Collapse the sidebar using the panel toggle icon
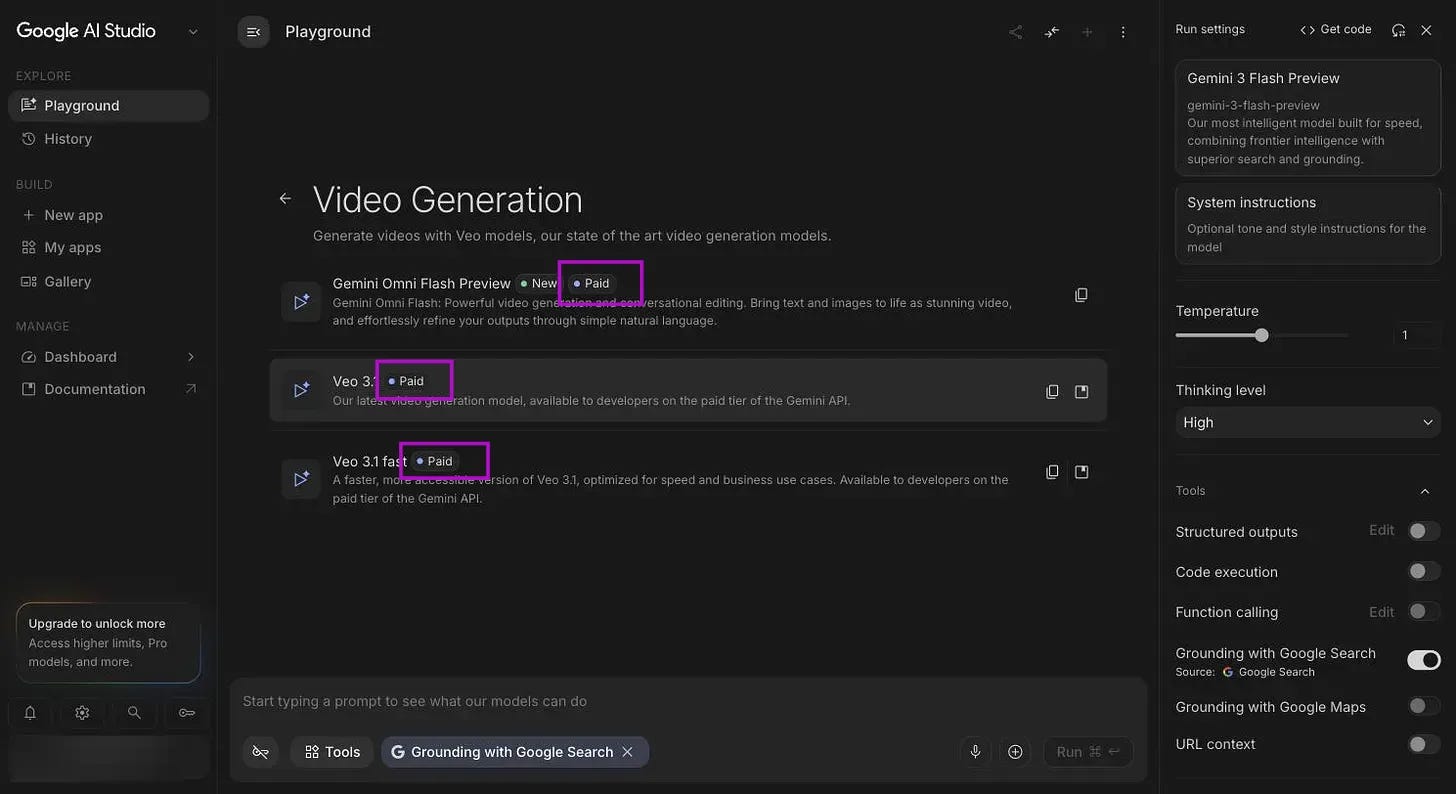The width and height of the screenshot is (1456, 794). [253, 32]
